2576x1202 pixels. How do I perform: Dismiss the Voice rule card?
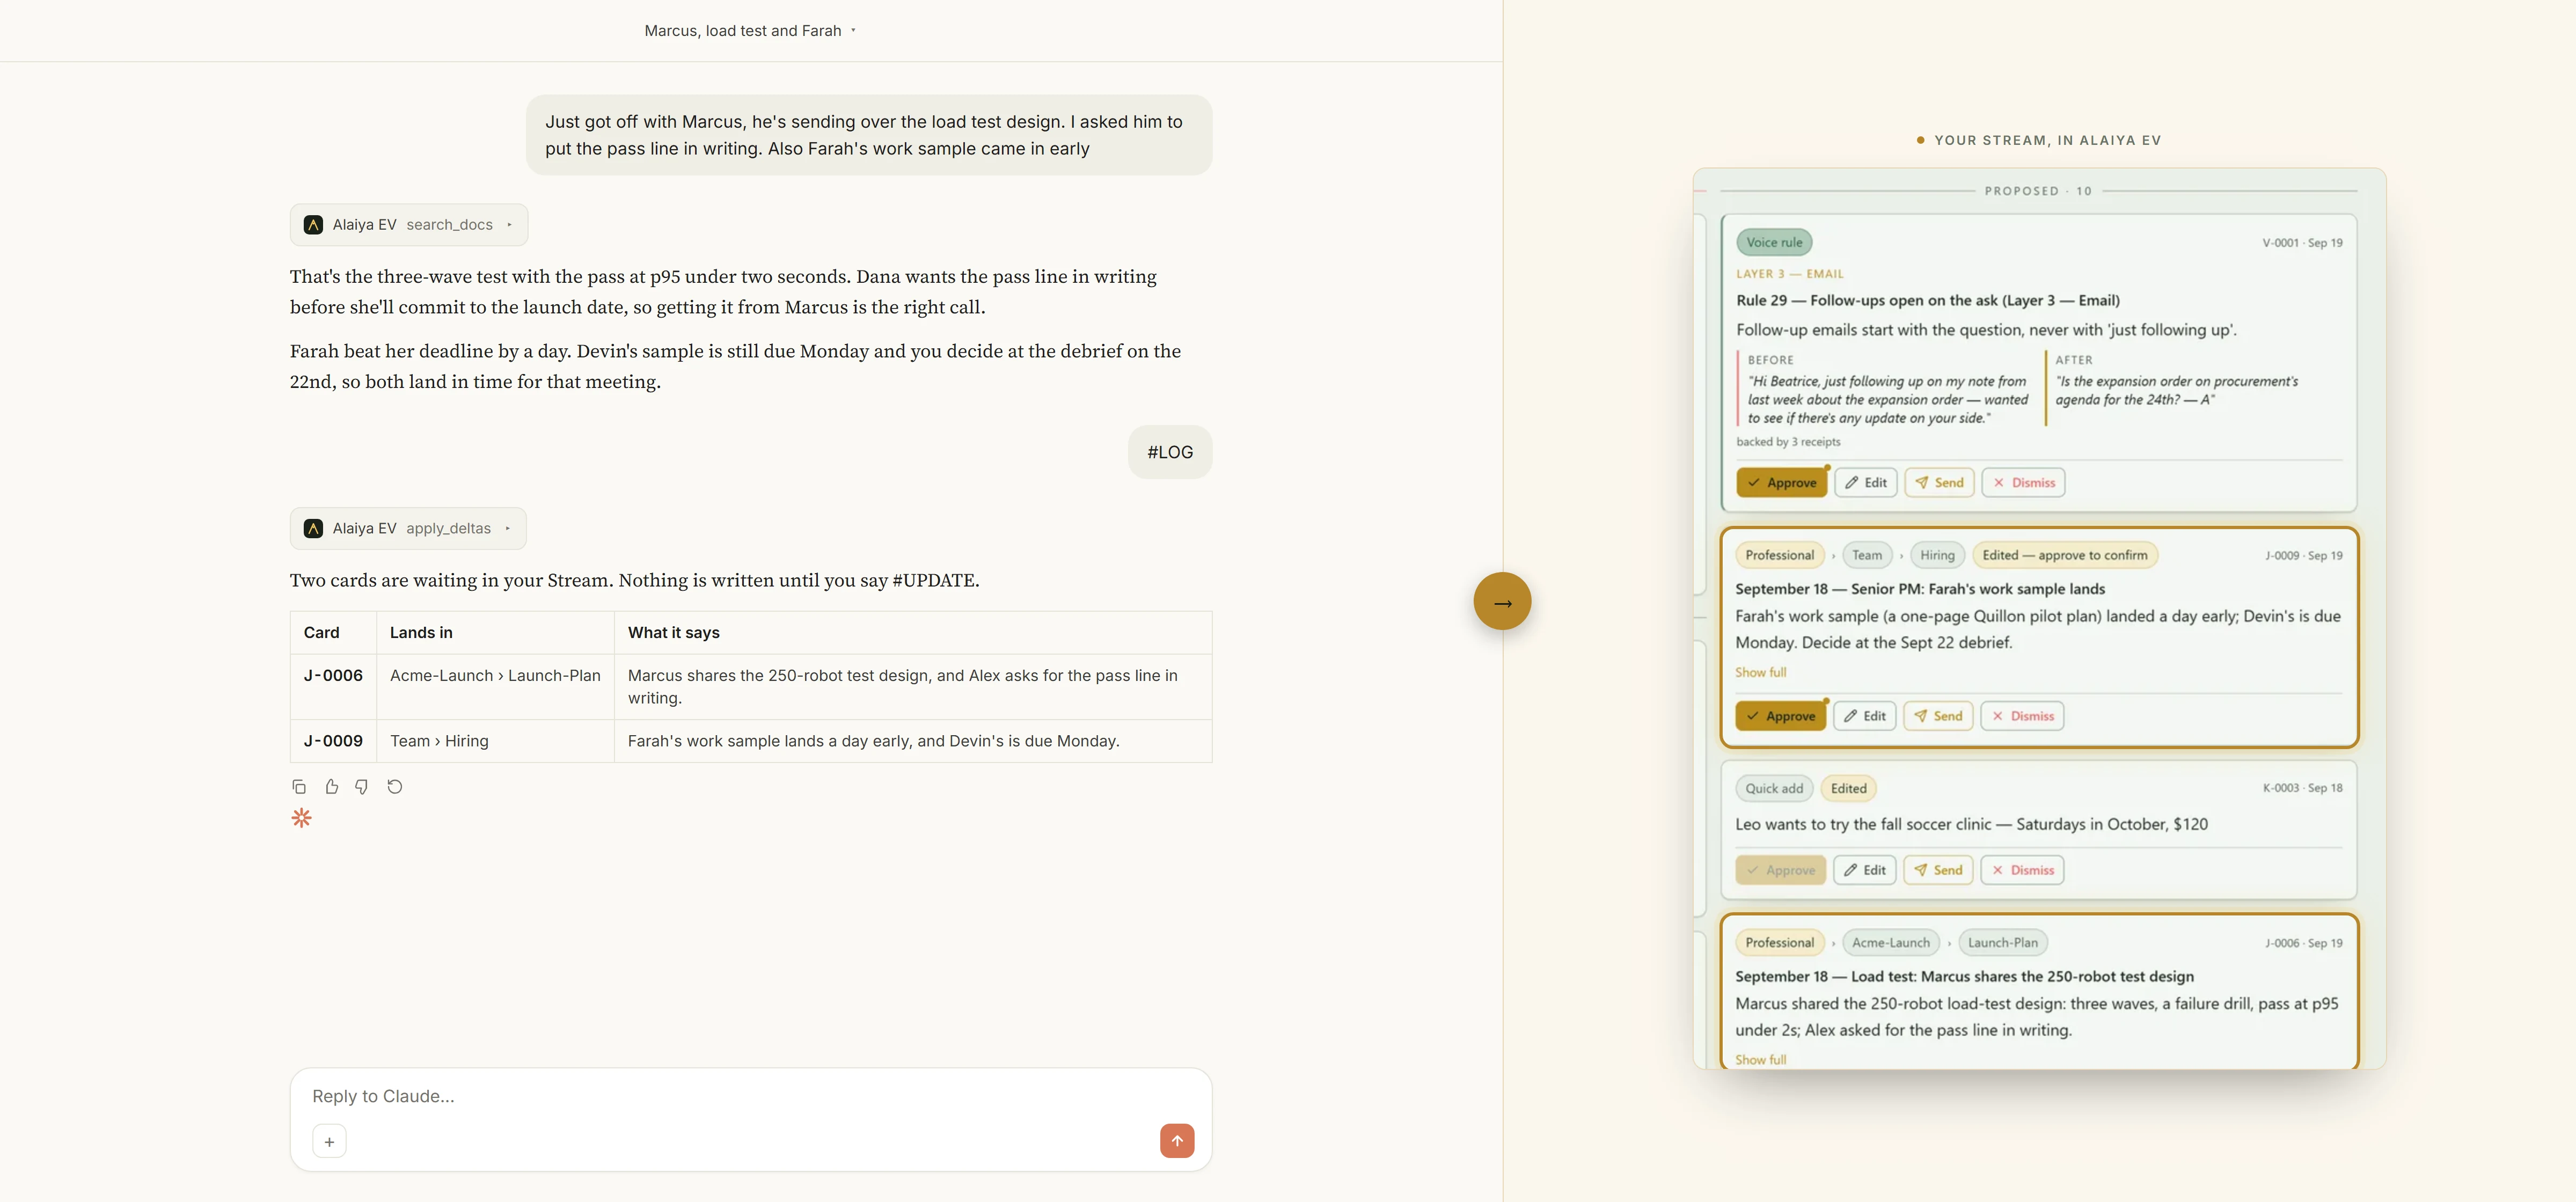2023,483
